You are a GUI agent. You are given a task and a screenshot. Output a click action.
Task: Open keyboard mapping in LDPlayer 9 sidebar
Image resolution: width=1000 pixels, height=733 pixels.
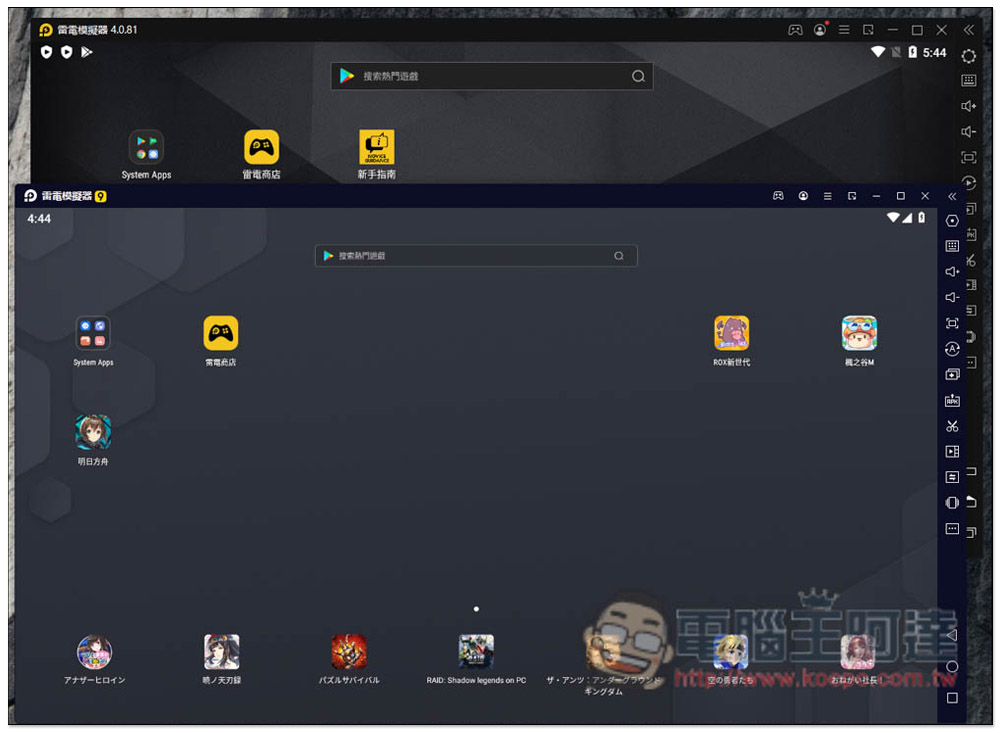point(952,246)
